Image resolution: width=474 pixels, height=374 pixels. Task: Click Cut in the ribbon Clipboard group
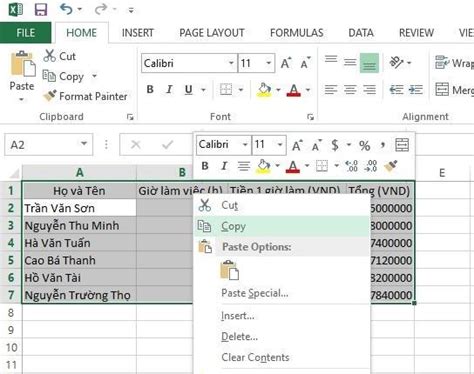(60, 56)
